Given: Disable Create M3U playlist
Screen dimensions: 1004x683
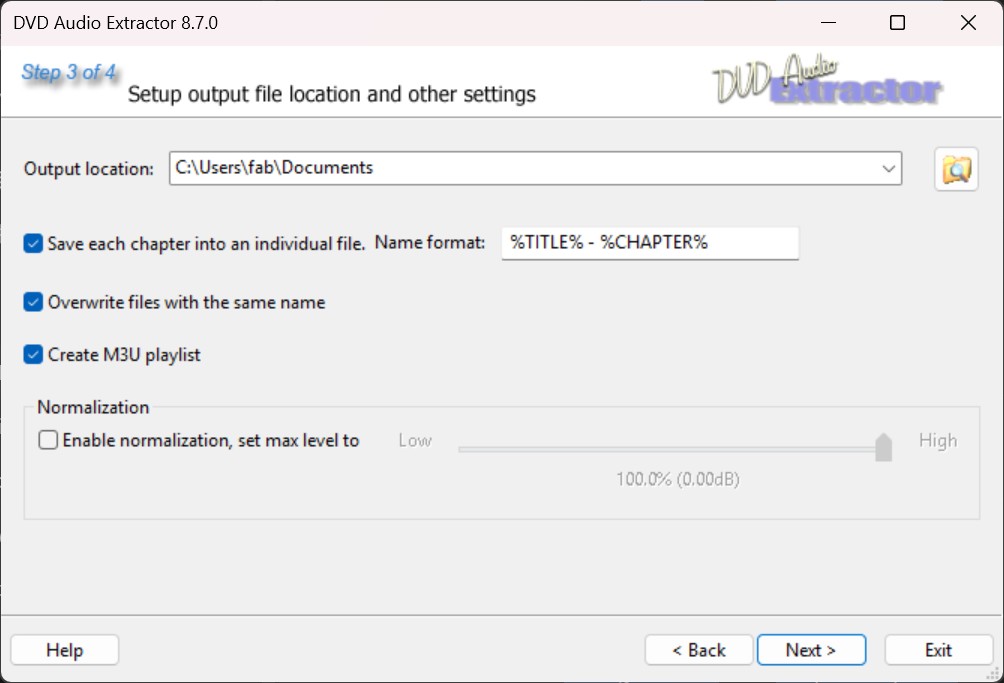Looking at the screenshot, I should [x=32, y=354].
